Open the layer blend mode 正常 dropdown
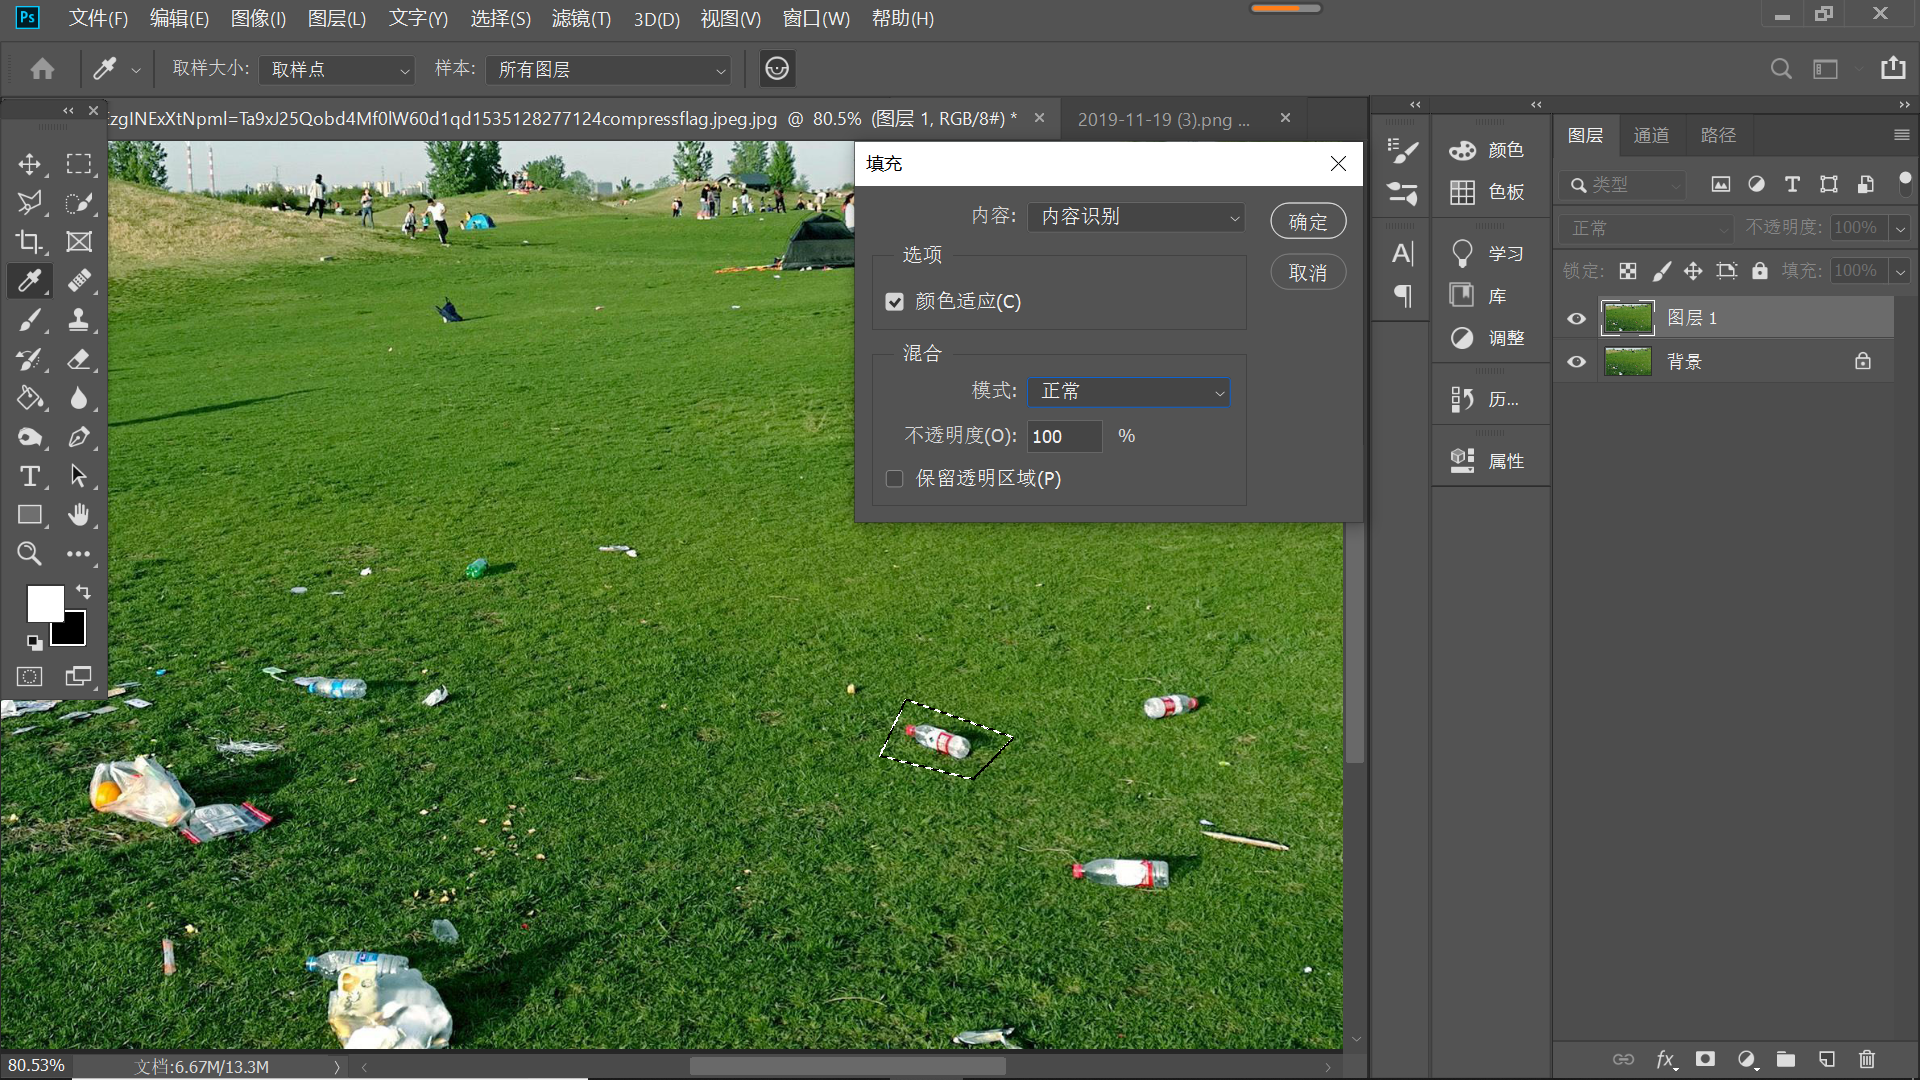This screenshot has width=1920, height=1080. tap(1646, 228)
